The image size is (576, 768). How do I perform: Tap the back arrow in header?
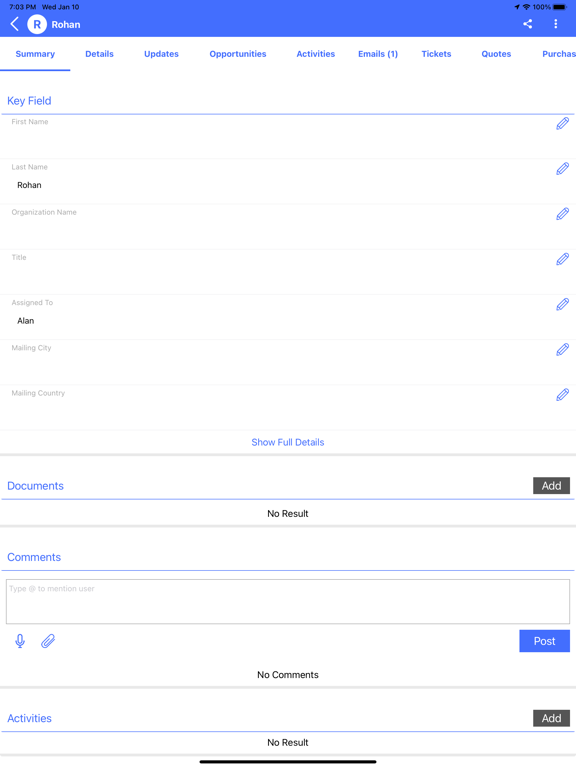[x=15, y=24]
